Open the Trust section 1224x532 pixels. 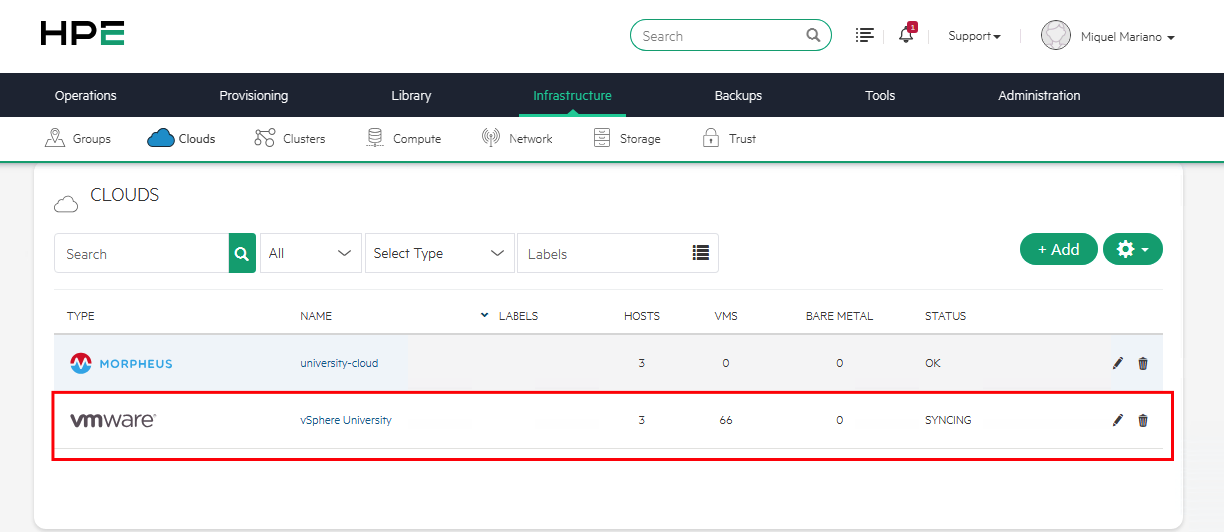pyautogui.click(x=729, y=138)
